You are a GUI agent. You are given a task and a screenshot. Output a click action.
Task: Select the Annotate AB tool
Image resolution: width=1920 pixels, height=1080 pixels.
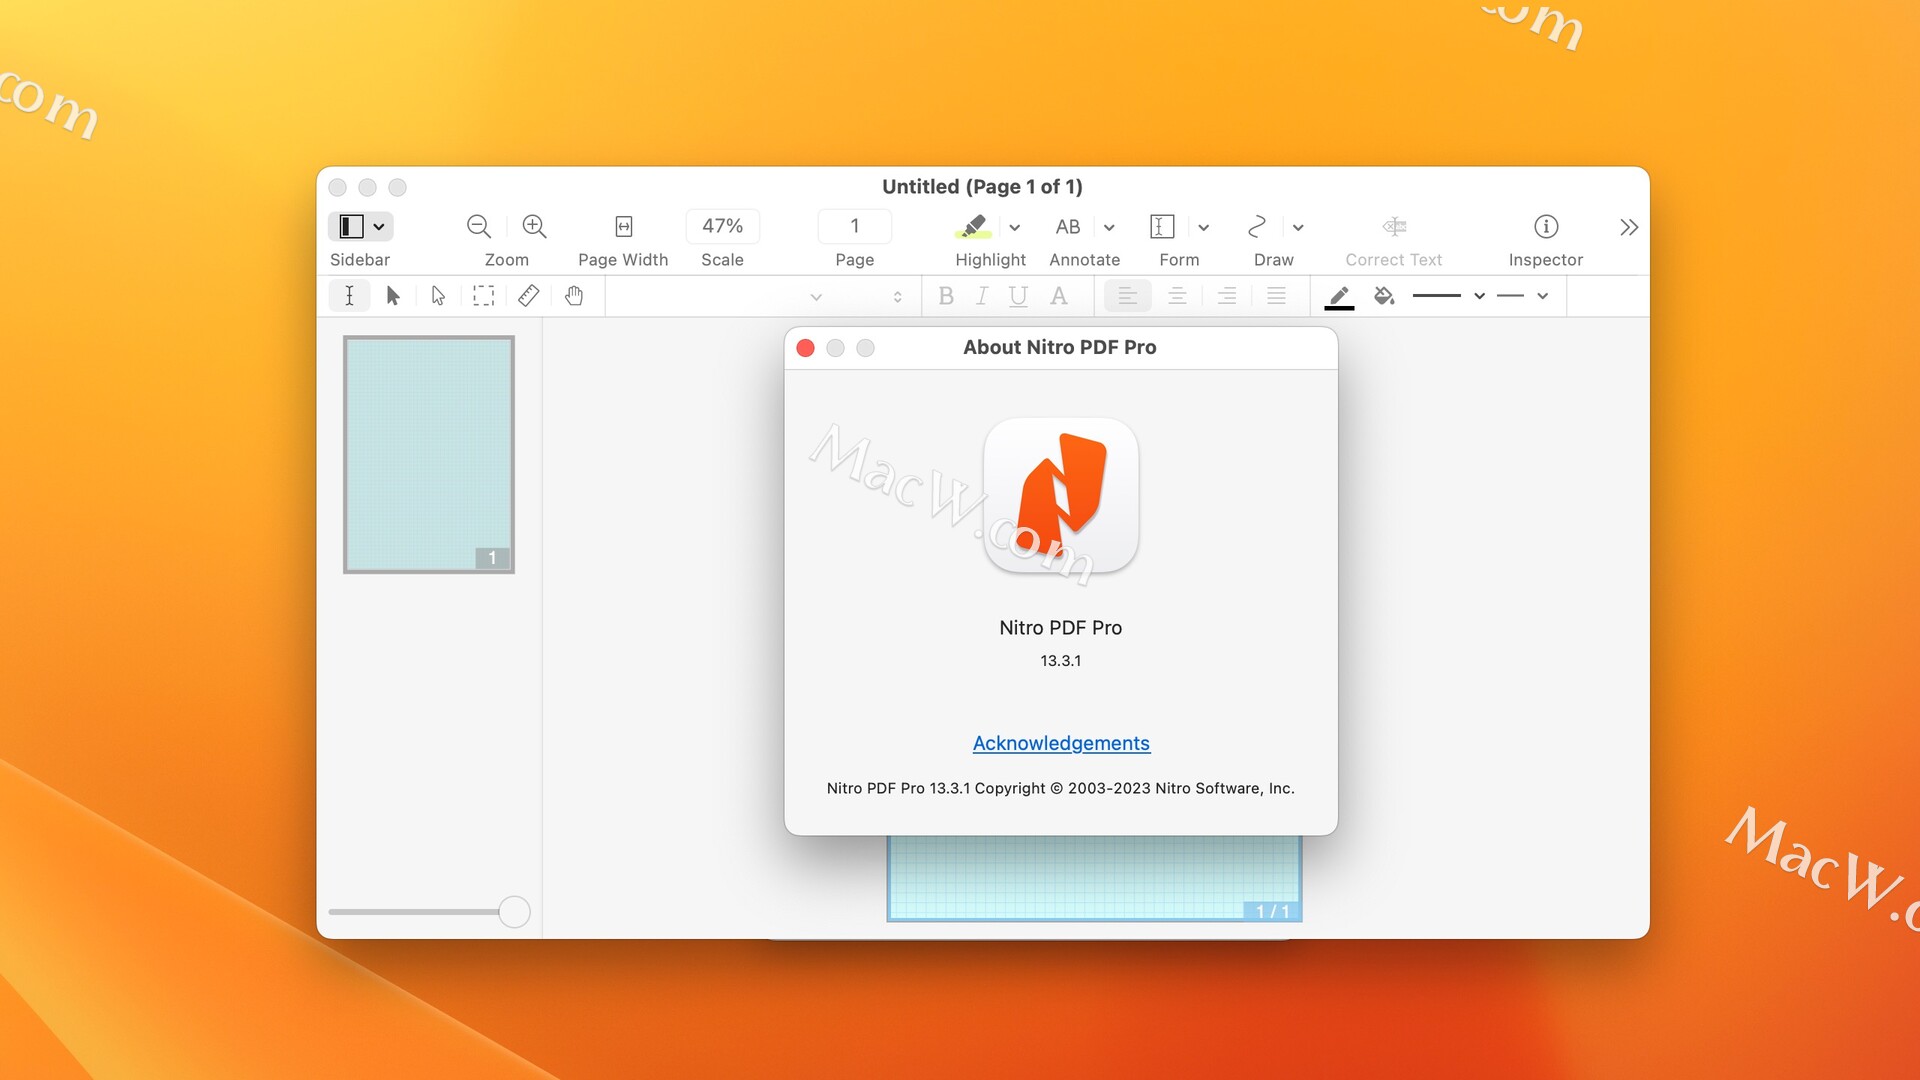(x=1067, y=227)
